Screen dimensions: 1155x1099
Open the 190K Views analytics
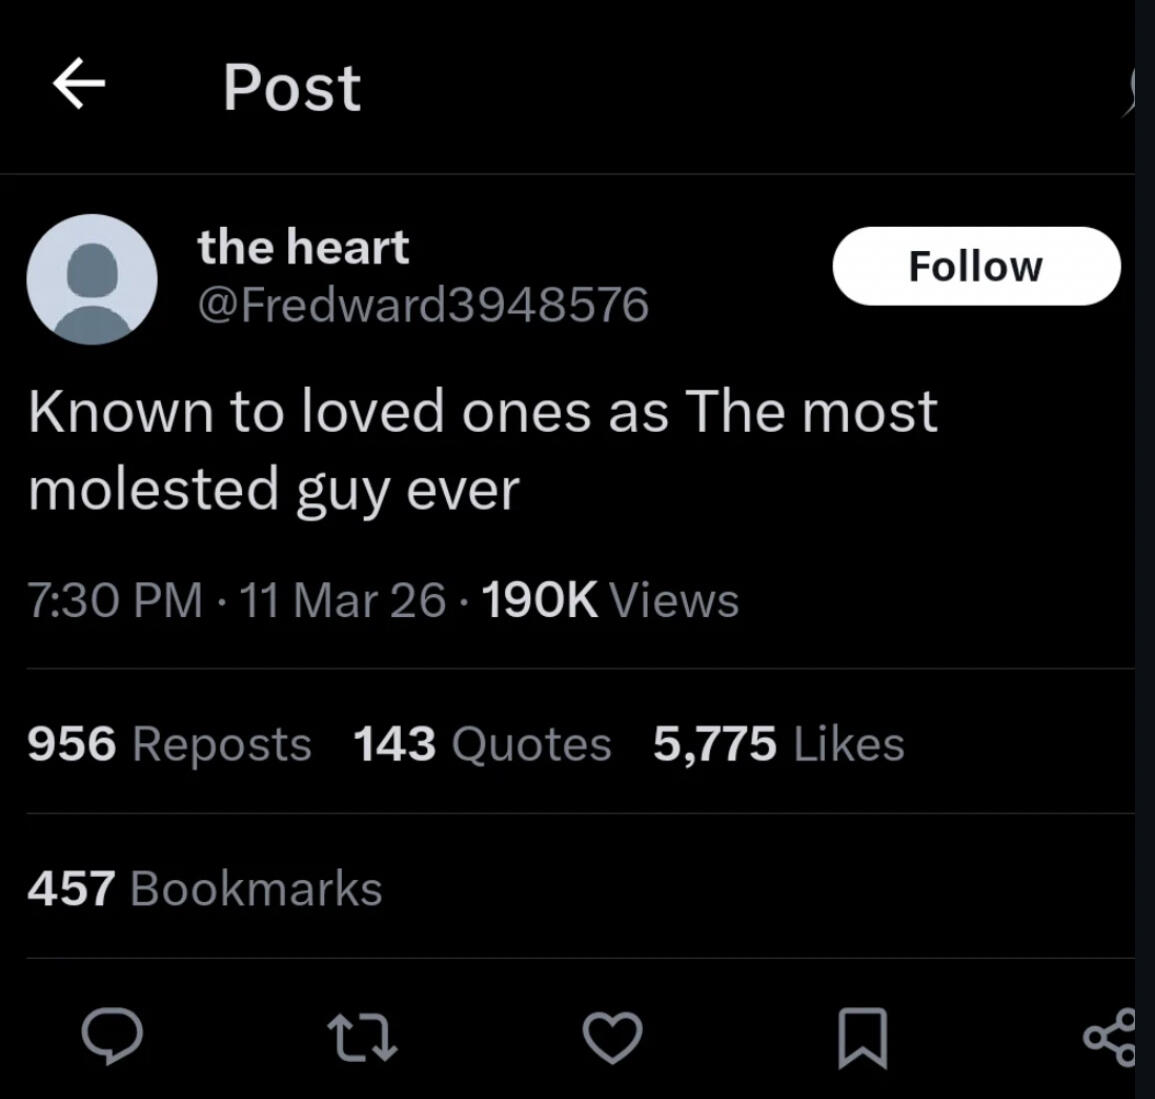(x=610, y=600)
